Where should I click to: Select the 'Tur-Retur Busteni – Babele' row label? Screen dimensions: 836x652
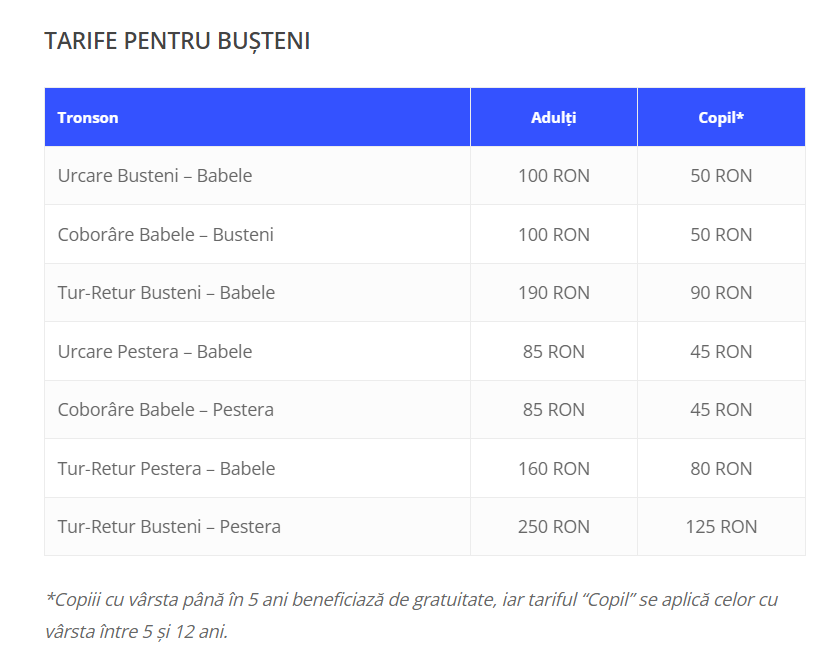166,293
